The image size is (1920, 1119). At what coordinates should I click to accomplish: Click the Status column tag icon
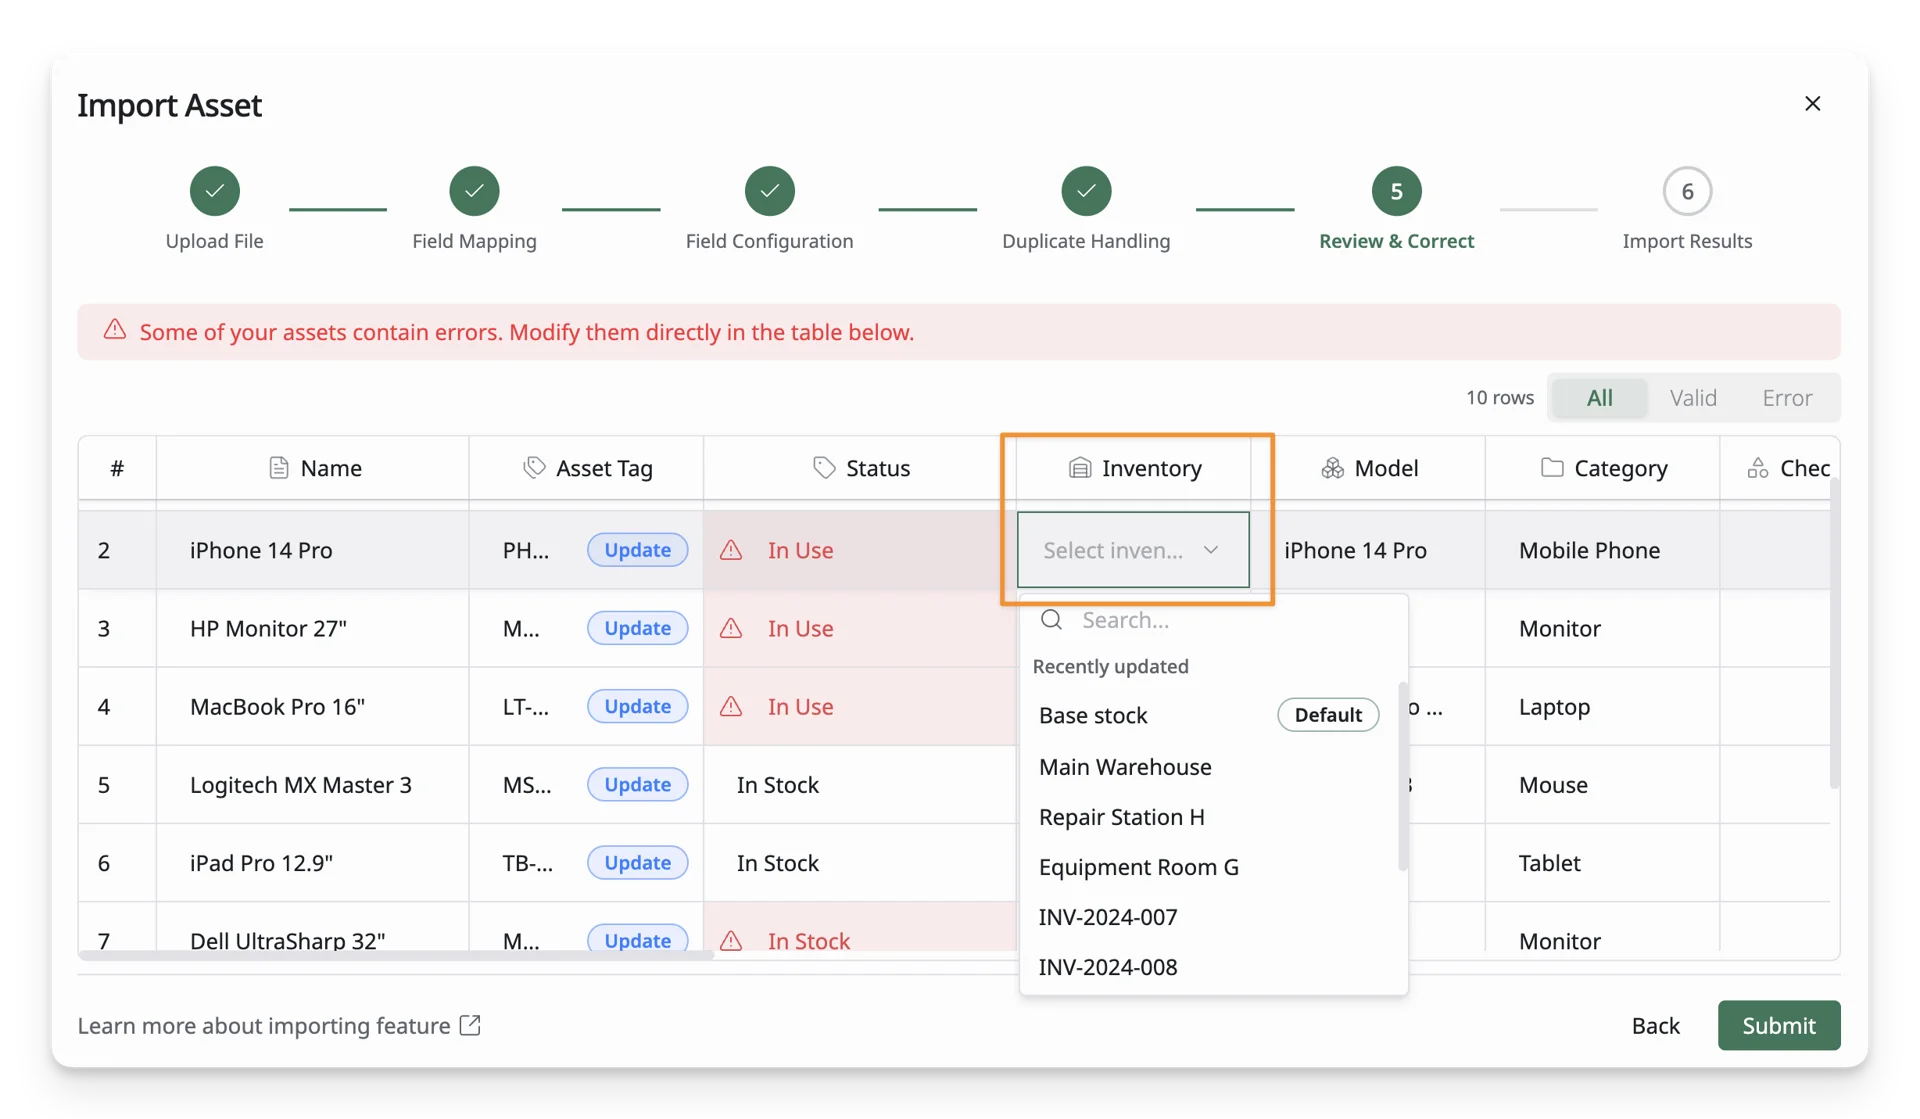tap(823, 467)
